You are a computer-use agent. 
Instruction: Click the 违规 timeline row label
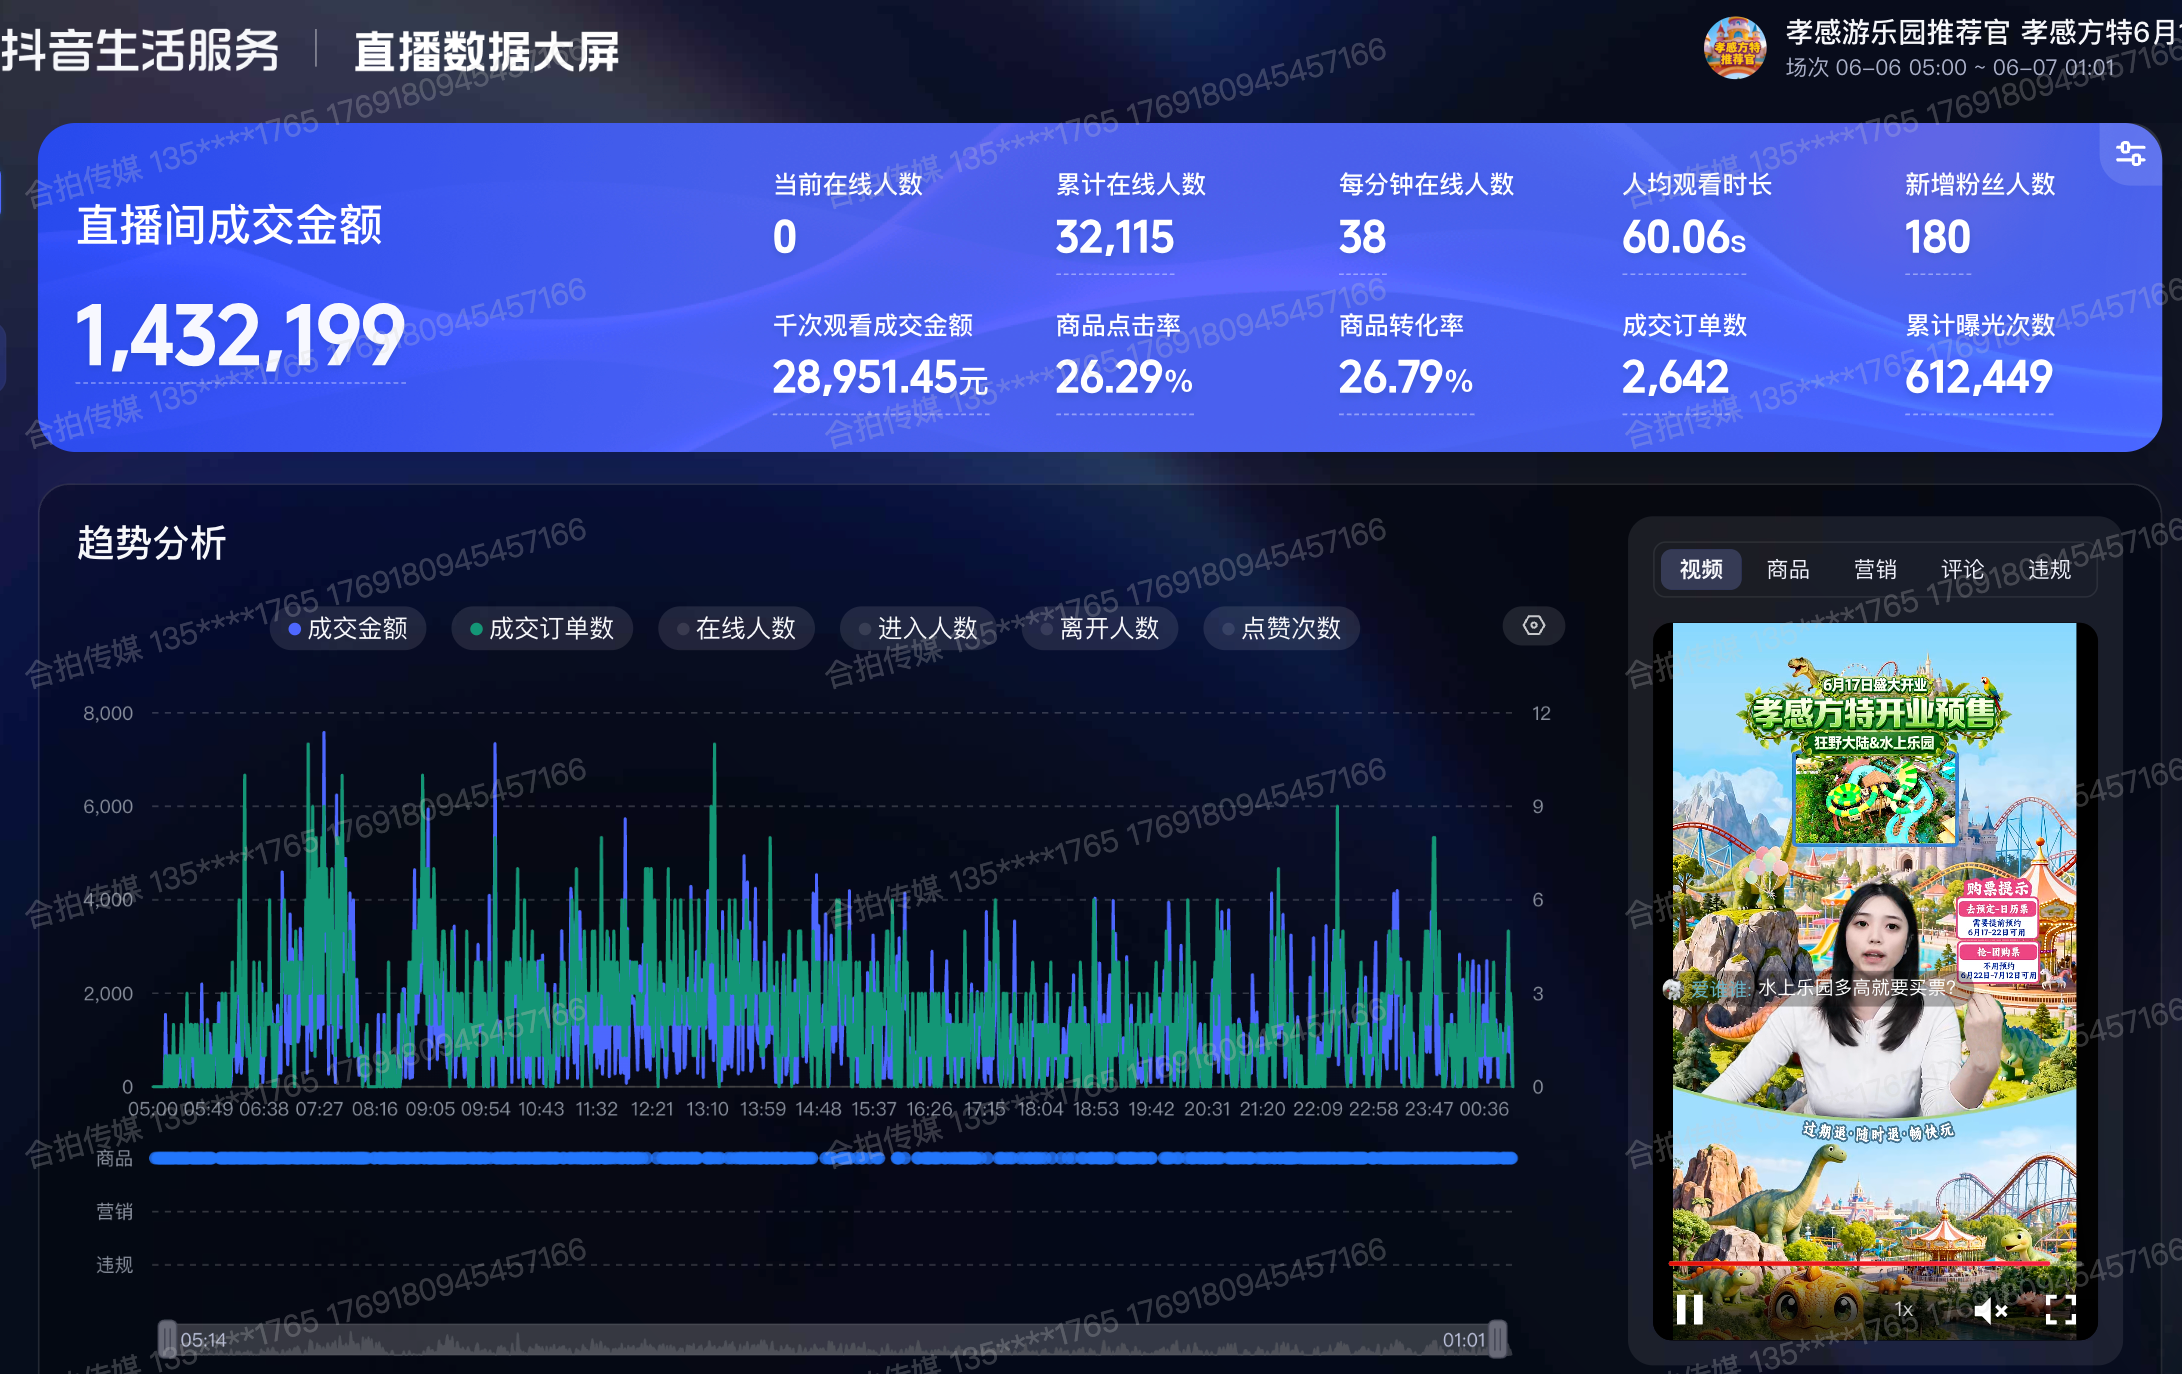(x=114, y=1265)
